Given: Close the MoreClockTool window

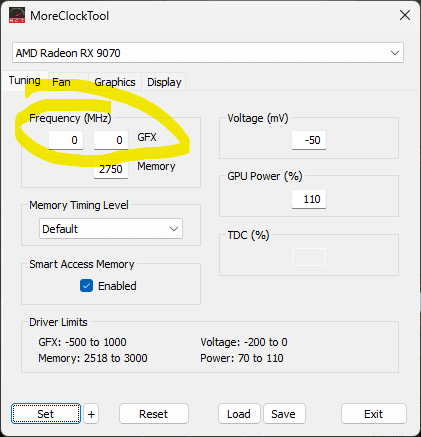Looking at the screenshot, I should [x=405, y=15].
